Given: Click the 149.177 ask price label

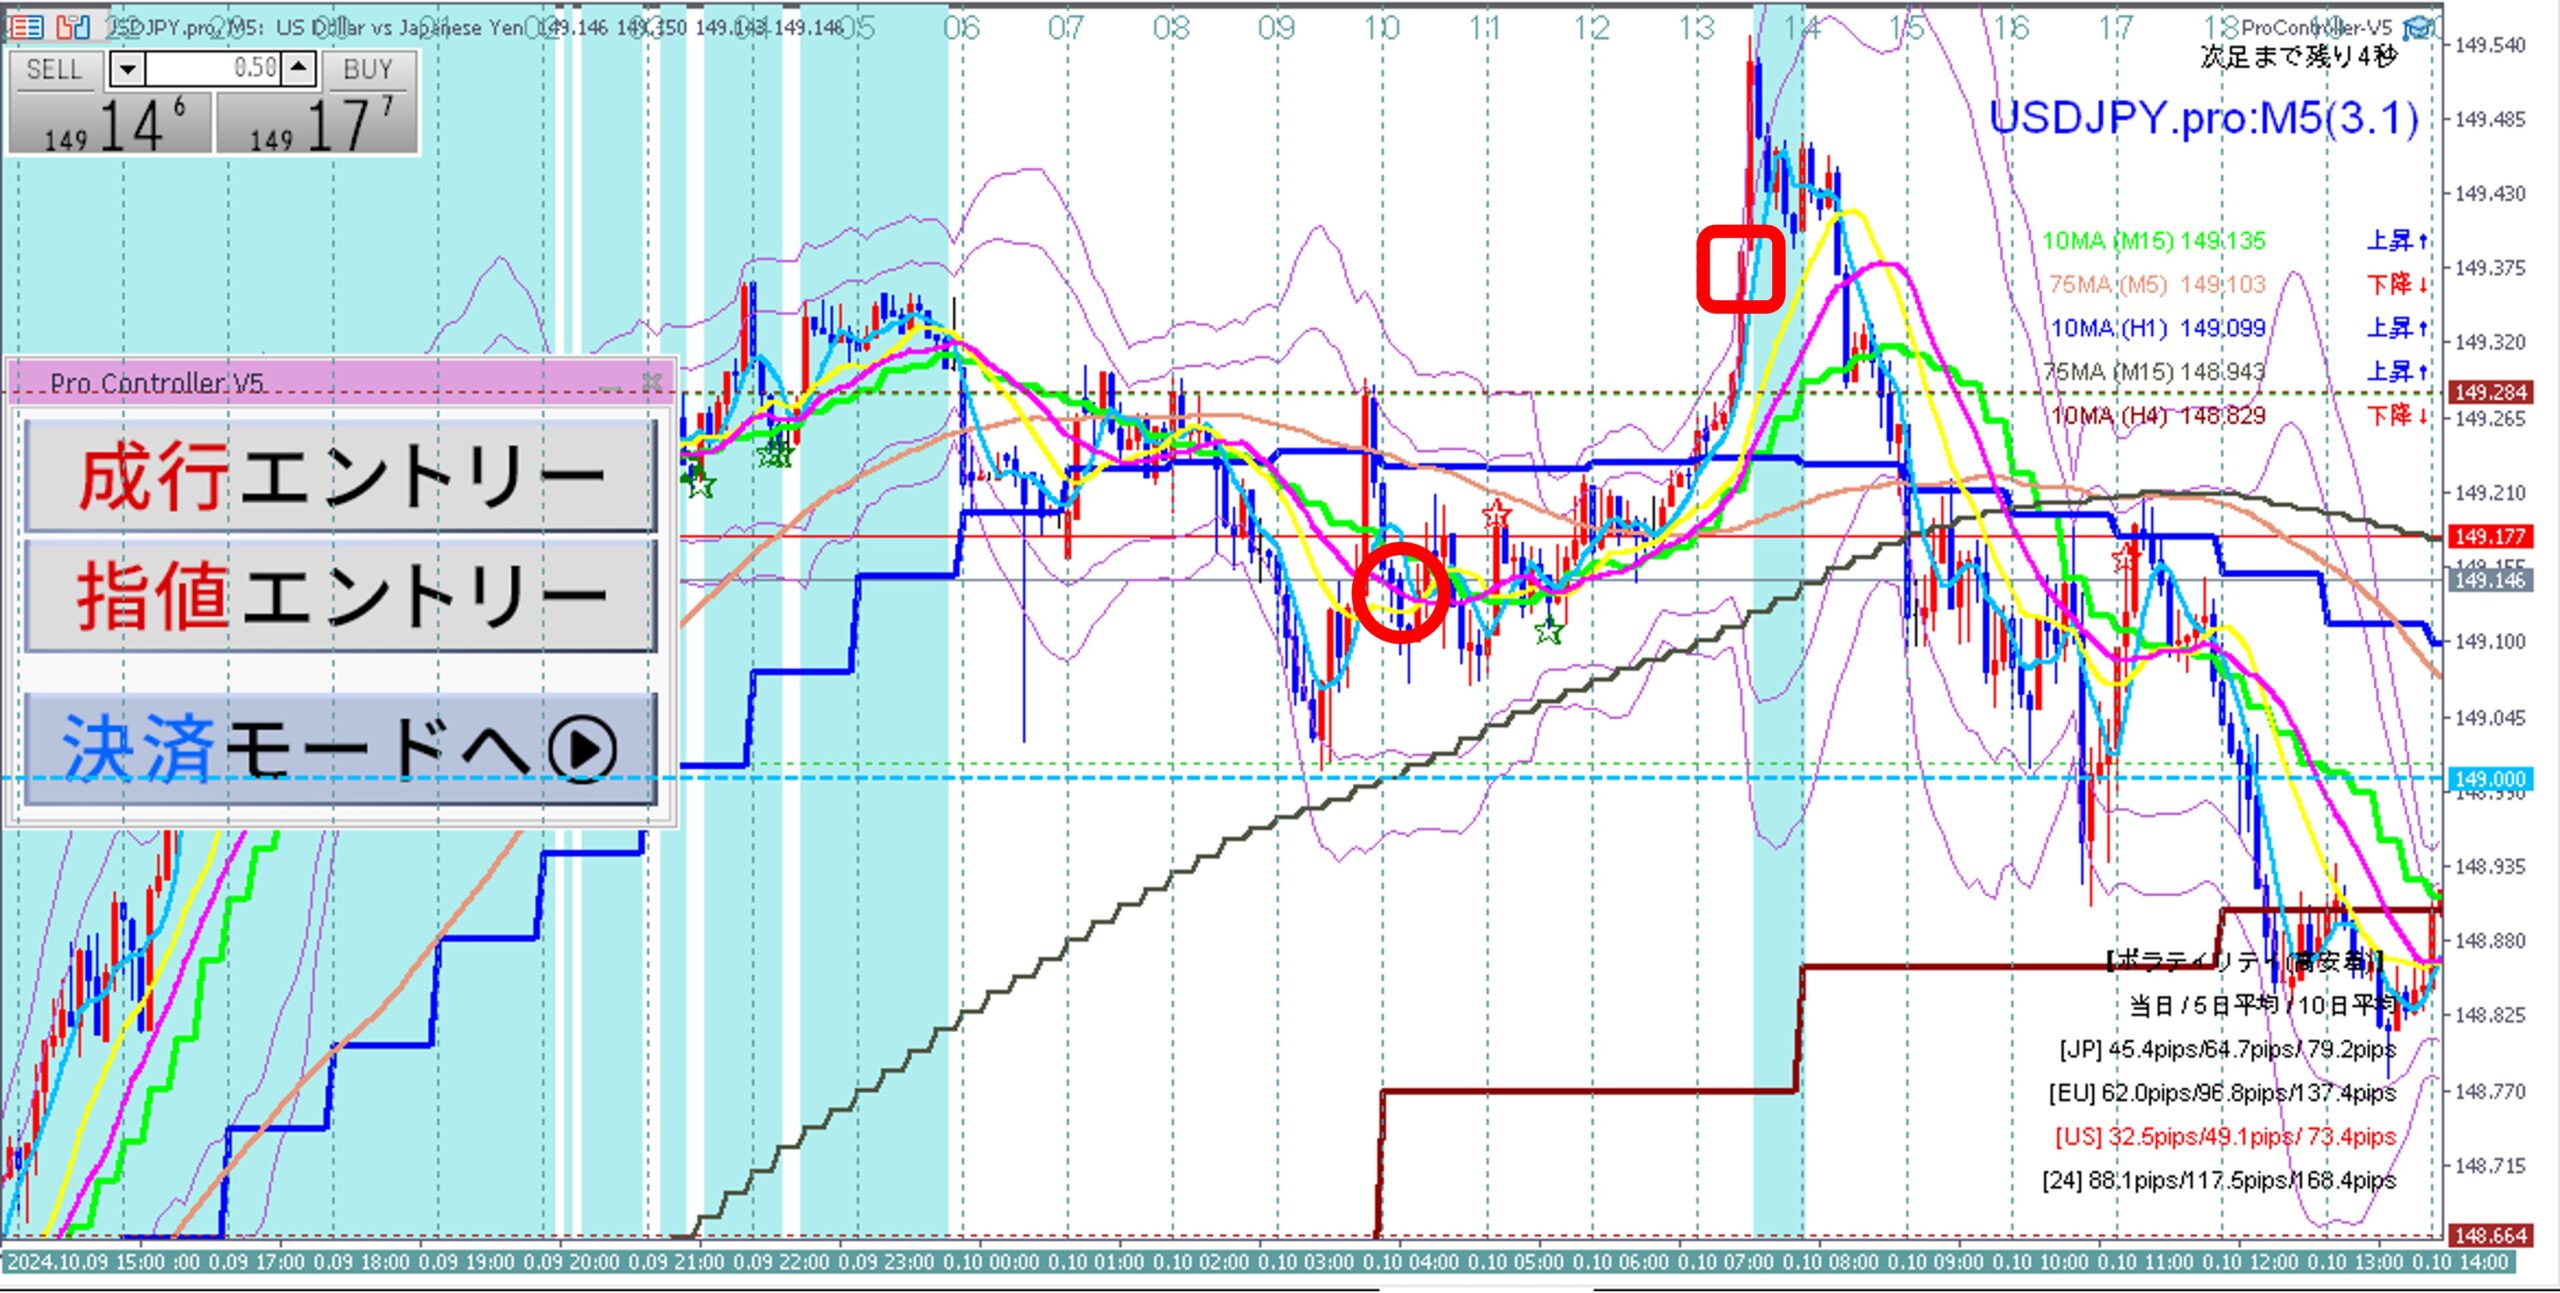Looking at the screenshot, I should pos(2489,537).
